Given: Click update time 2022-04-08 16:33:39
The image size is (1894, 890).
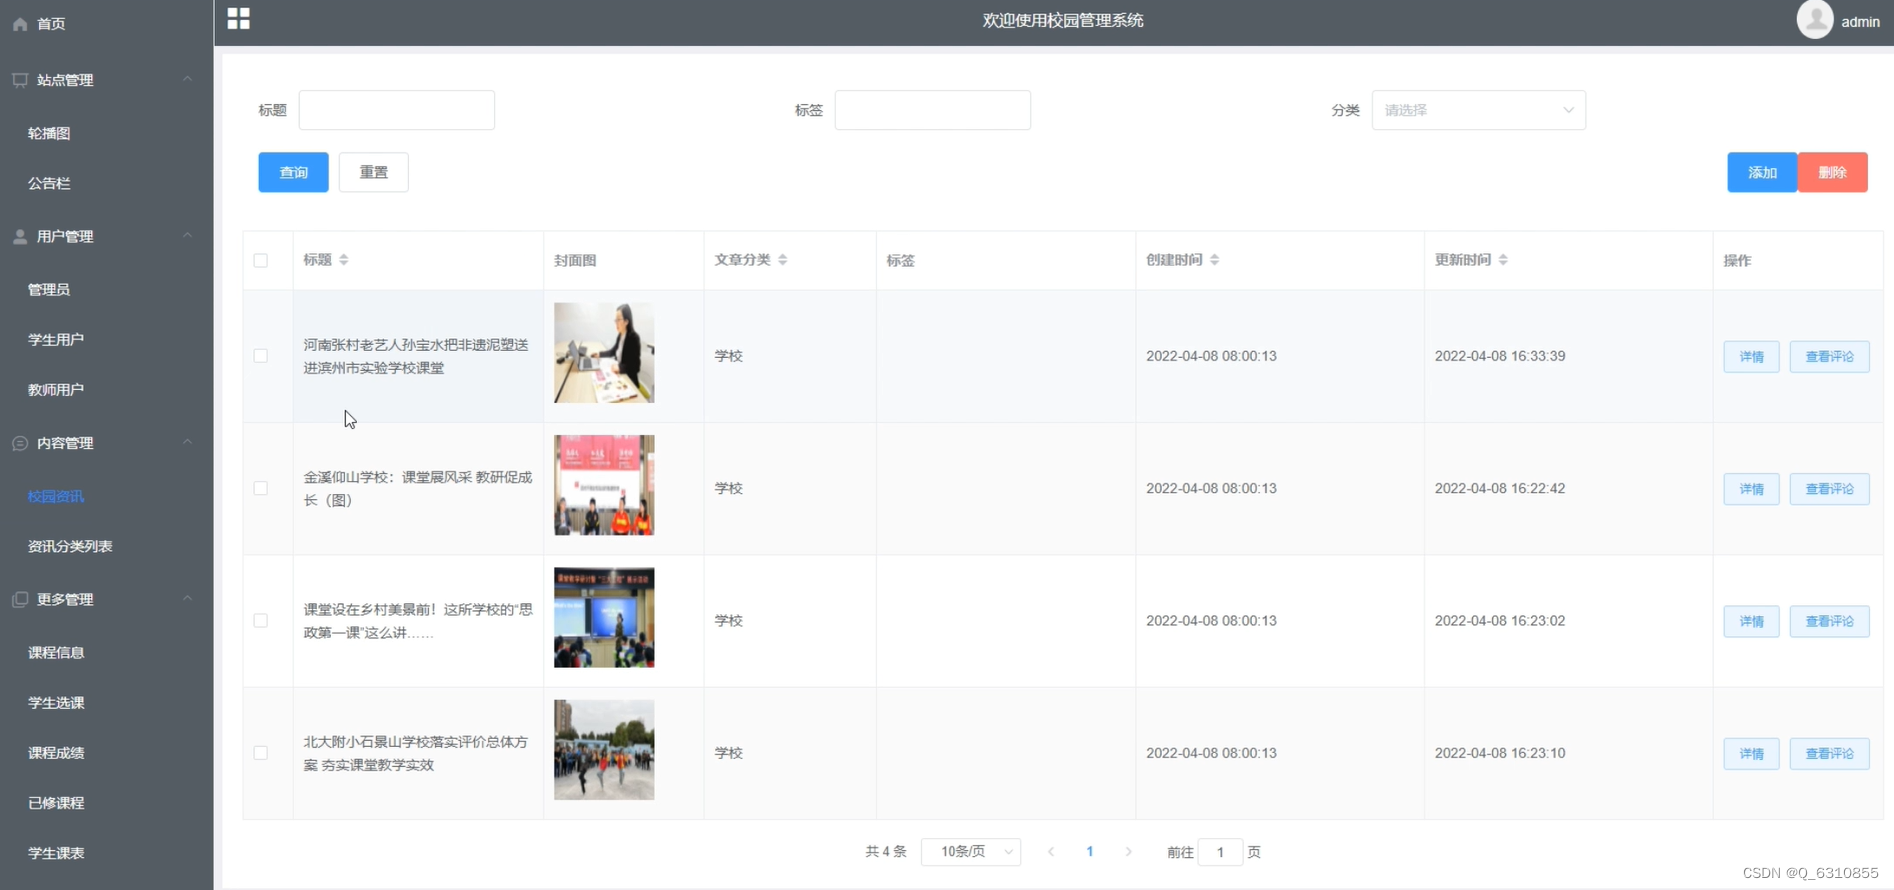Looking at the screenshot, I should [1500, 356].
